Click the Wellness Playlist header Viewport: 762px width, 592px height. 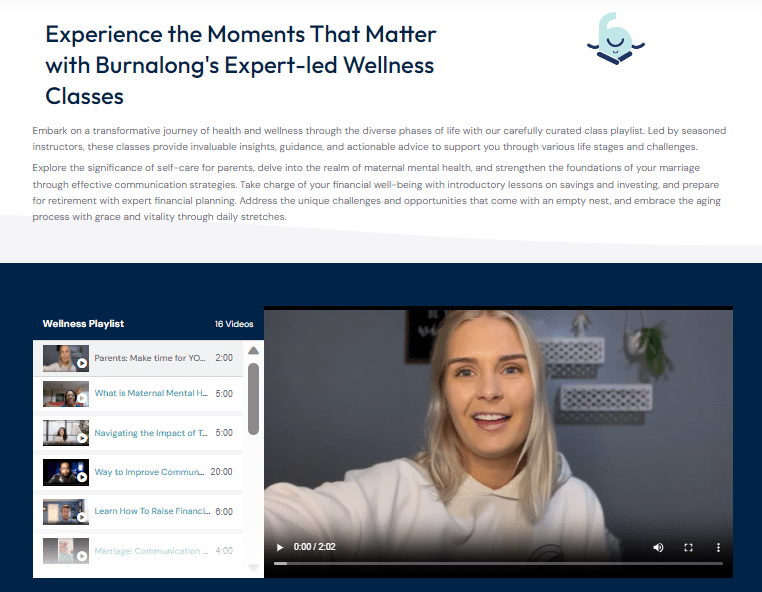coord(83,324)
